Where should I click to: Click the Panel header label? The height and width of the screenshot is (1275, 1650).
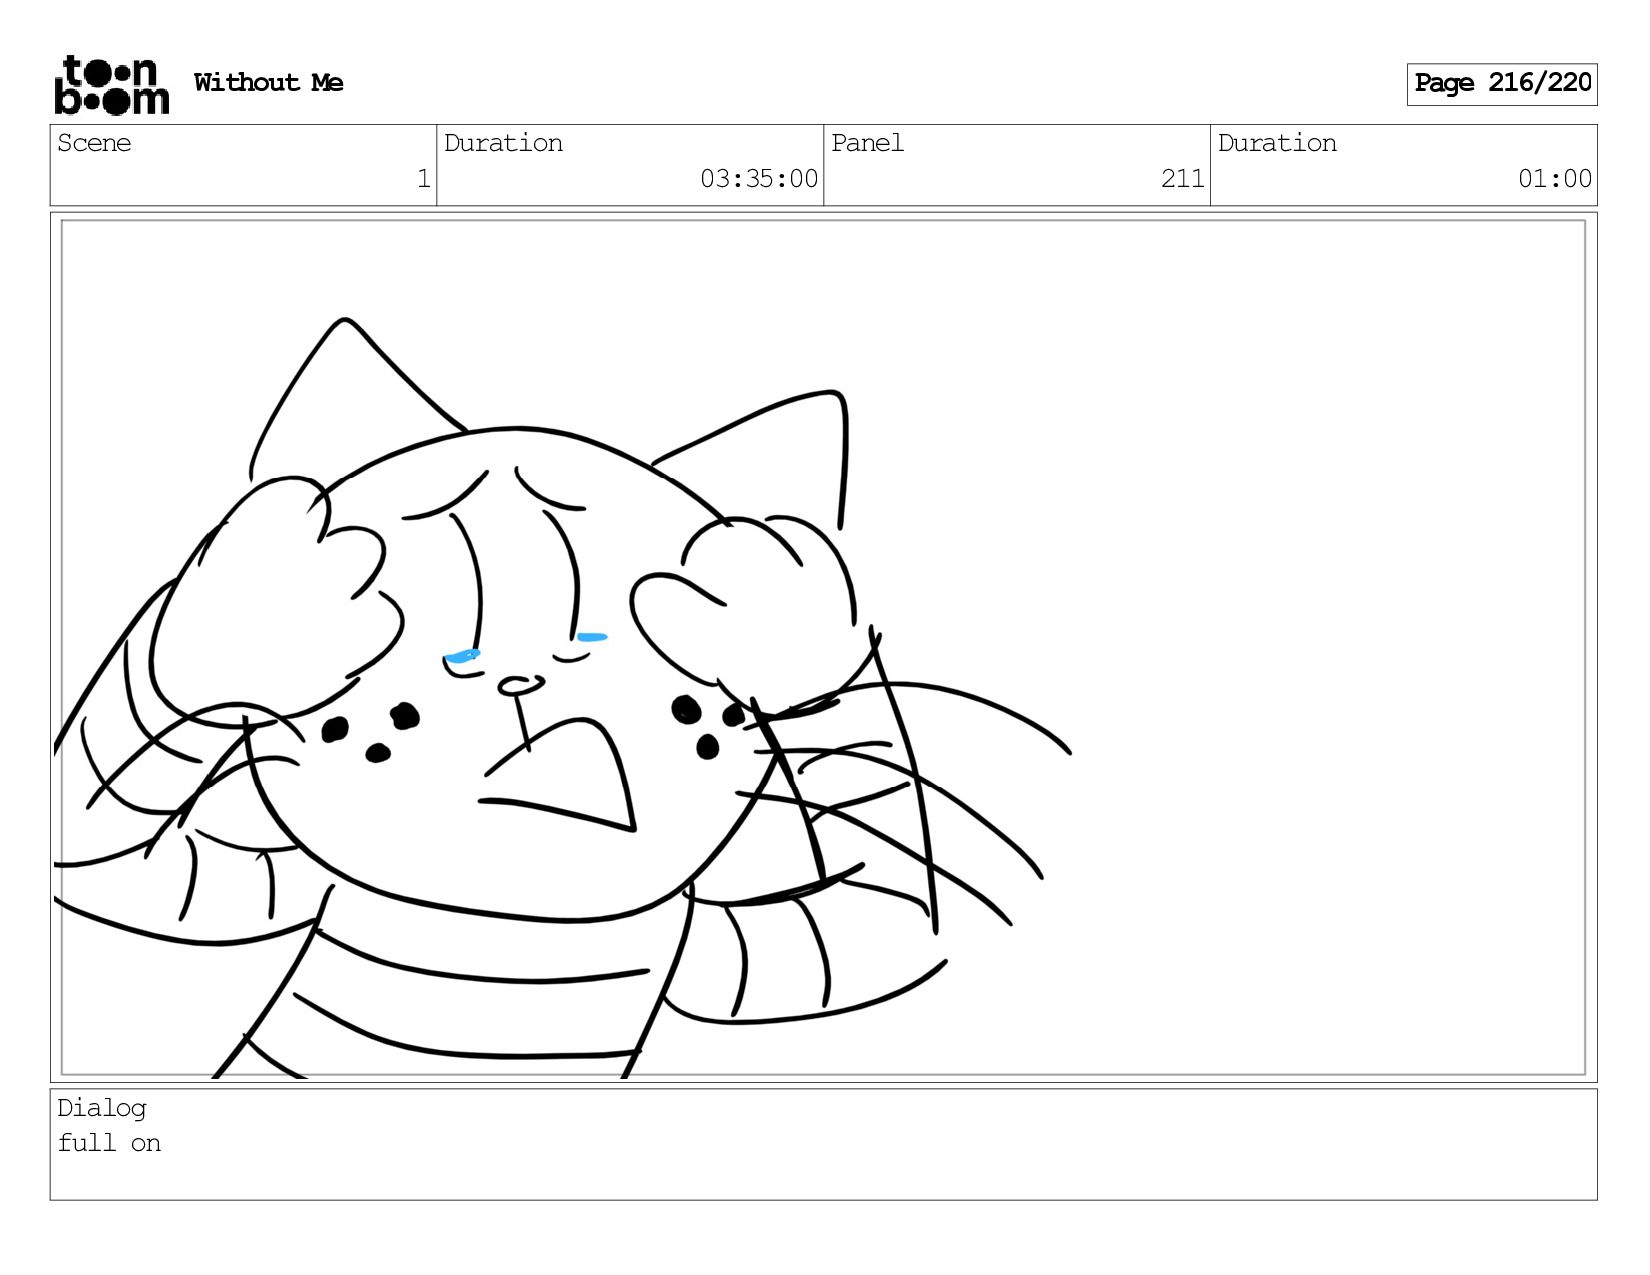click(867, 143)
